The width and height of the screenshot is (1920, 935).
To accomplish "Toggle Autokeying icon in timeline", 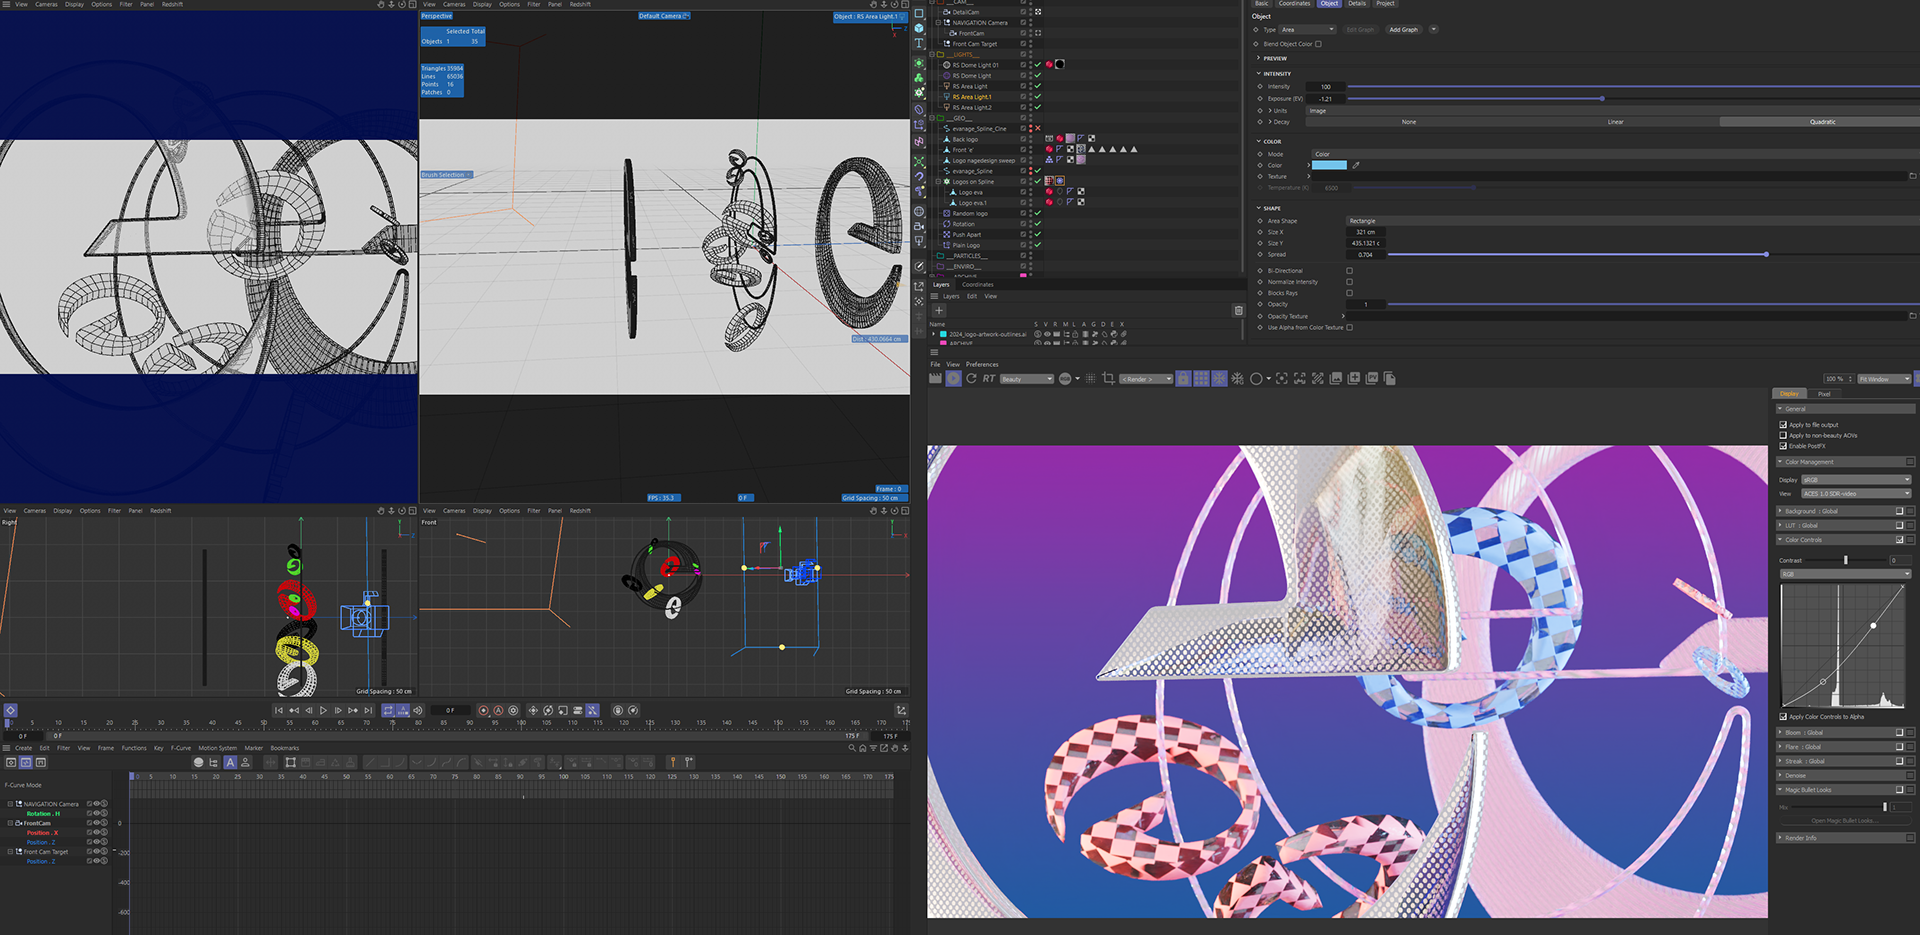I will 498,710.
